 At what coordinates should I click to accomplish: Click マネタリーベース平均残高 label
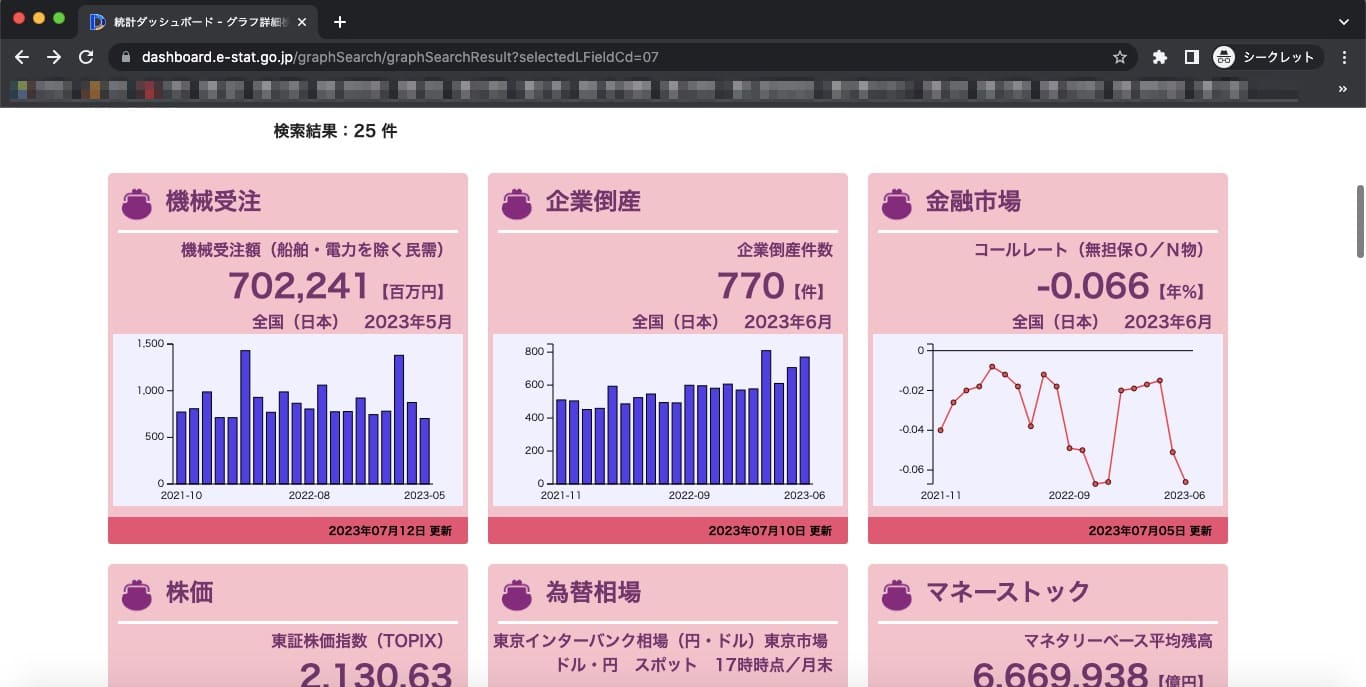coord(1118,641)
